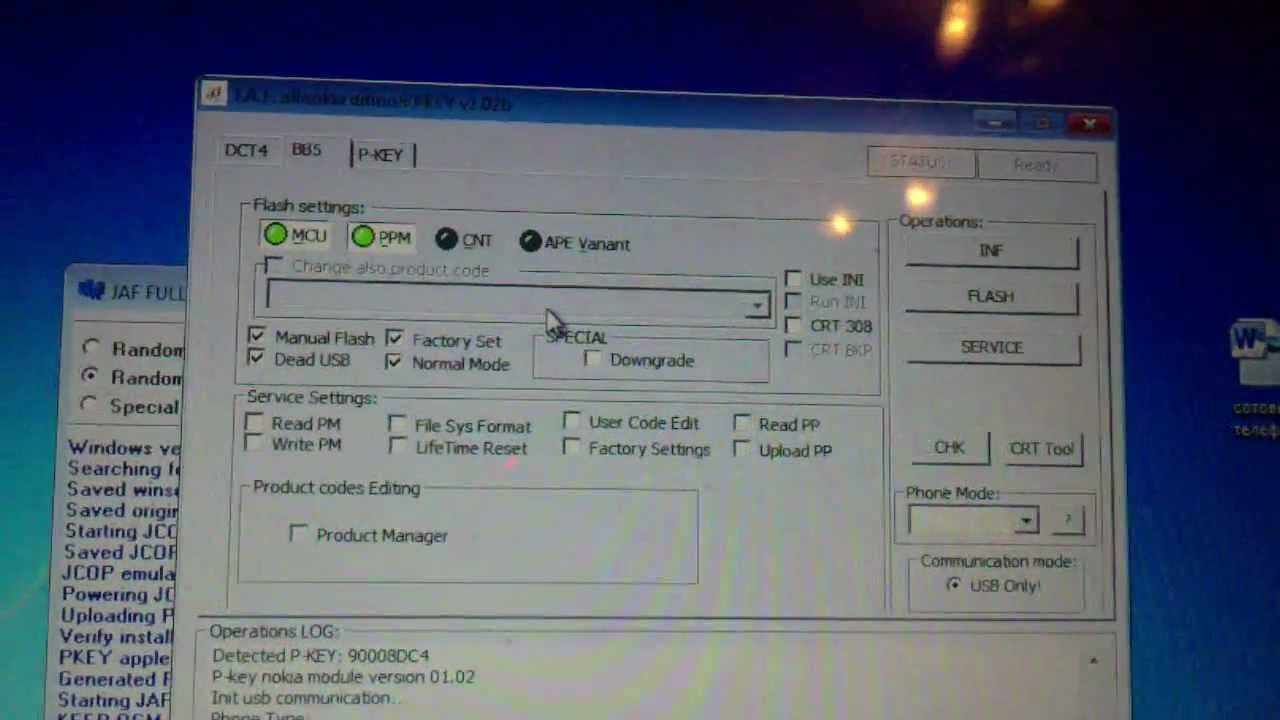Enable Factory Settings checkbox

point(571,447)
